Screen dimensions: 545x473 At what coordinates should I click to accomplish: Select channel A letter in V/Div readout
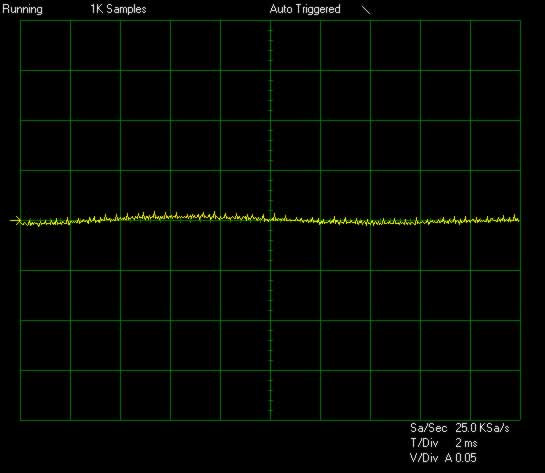(449, 458)
